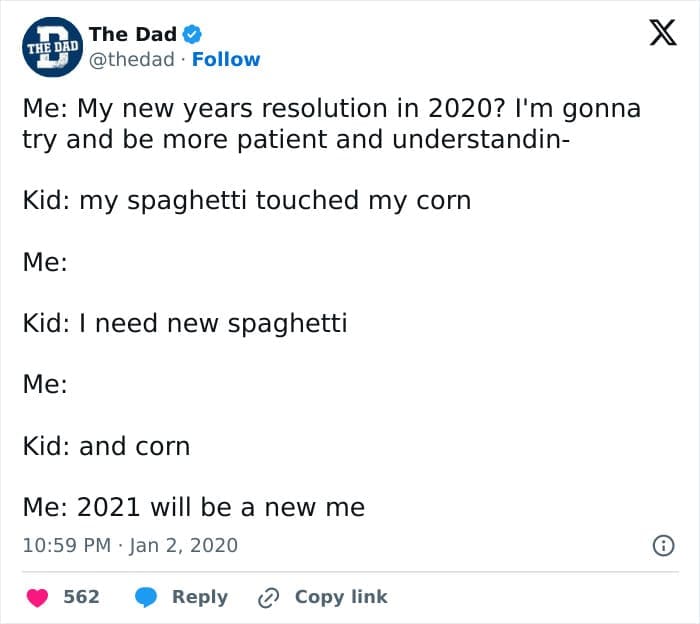Like the tweet with the heart icon
The width and height of the screenshot is (700, 624).
click(x=37, y=597)
